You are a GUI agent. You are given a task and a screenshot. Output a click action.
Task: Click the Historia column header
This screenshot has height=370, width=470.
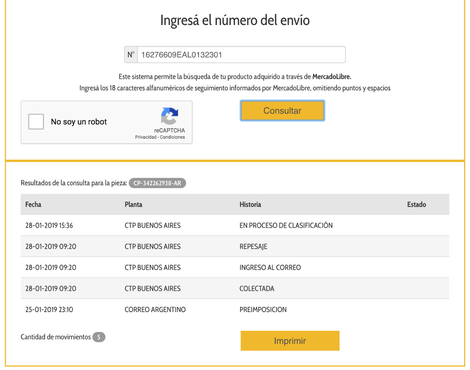click(x=250, y=204)
